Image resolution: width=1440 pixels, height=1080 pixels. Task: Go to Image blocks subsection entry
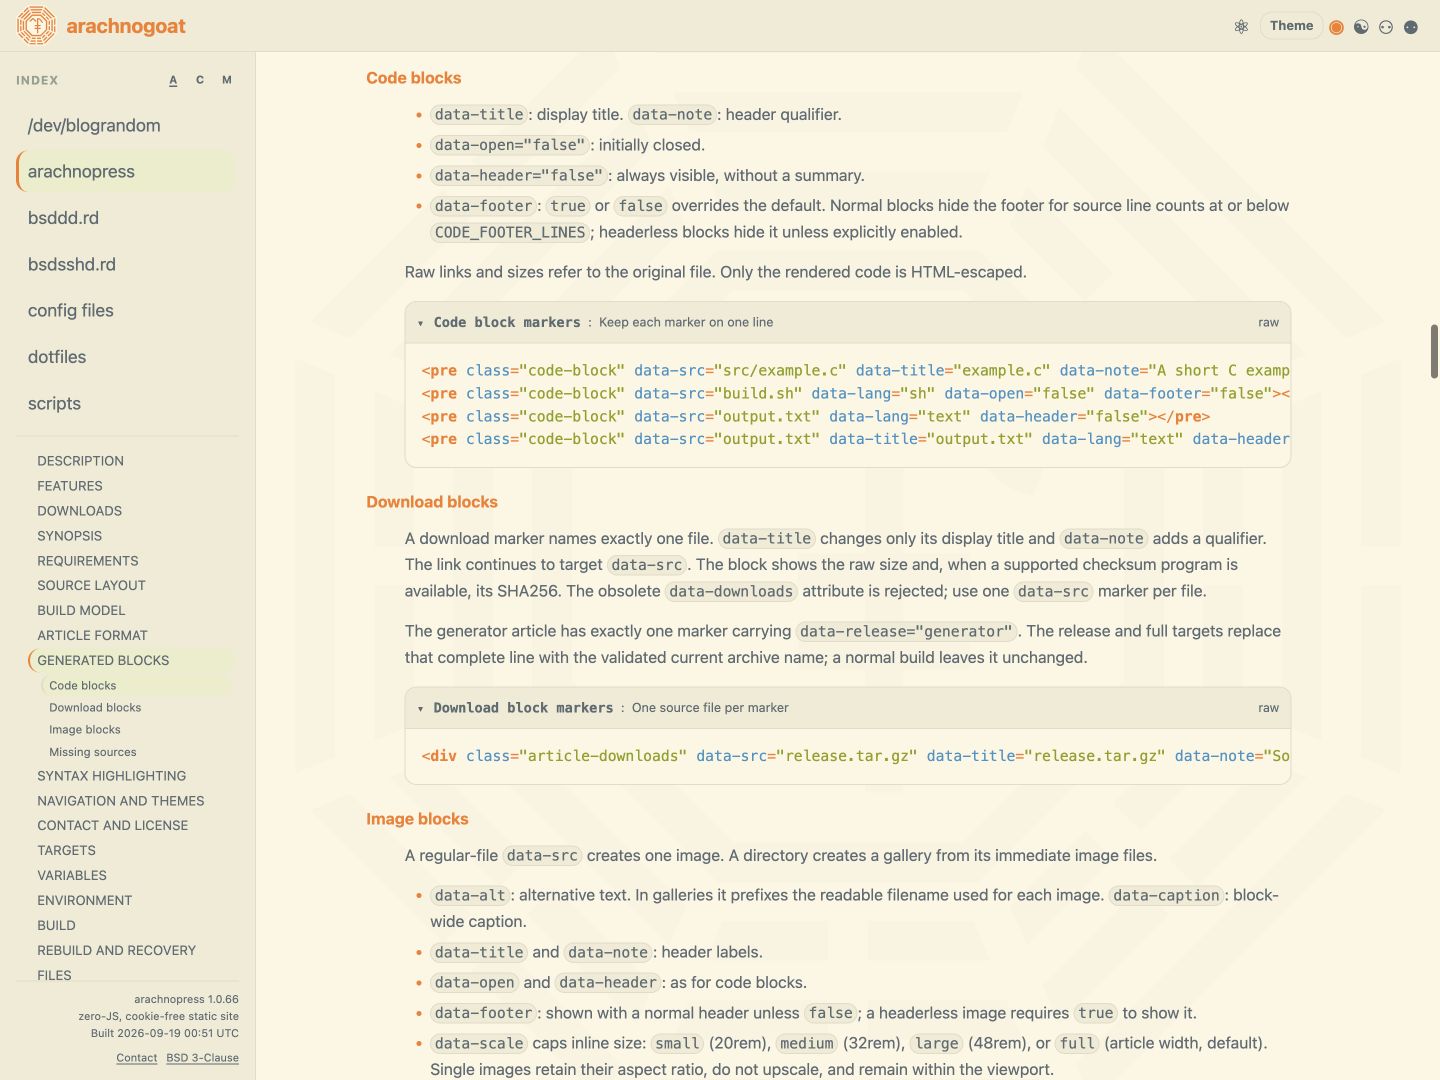point(84,730)
